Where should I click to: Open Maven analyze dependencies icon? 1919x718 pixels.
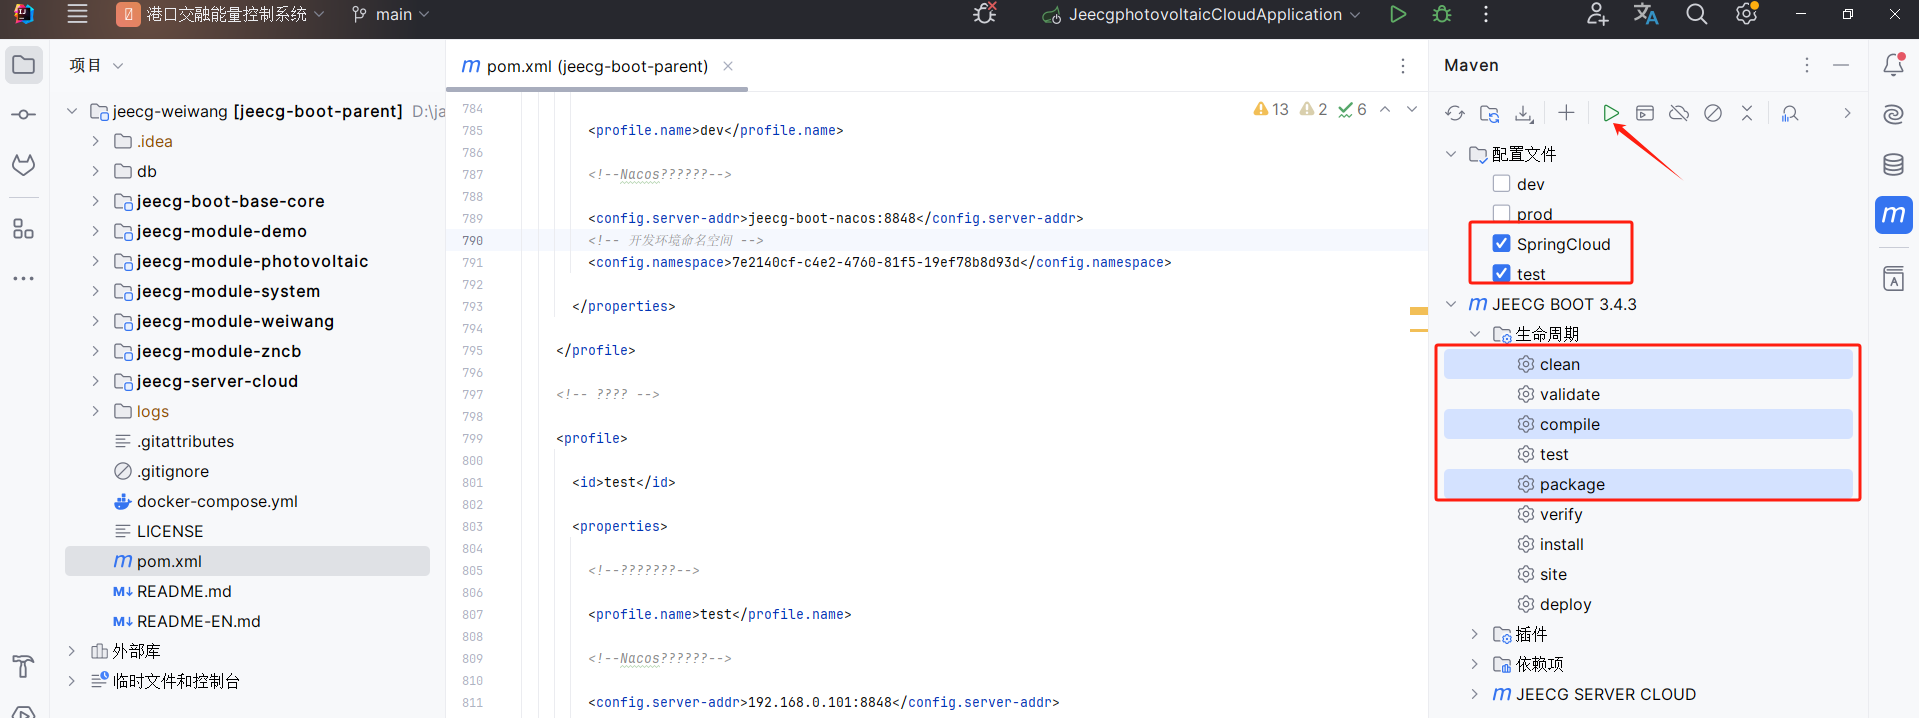click(x=1790, y=113)
